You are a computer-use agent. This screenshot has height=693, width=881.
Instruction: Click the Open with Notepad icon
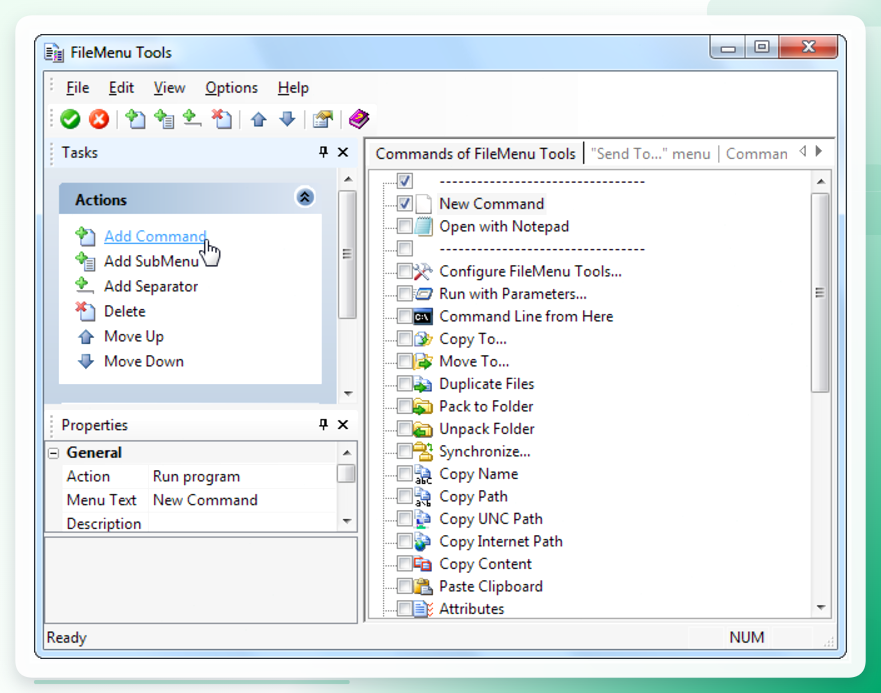423,227
